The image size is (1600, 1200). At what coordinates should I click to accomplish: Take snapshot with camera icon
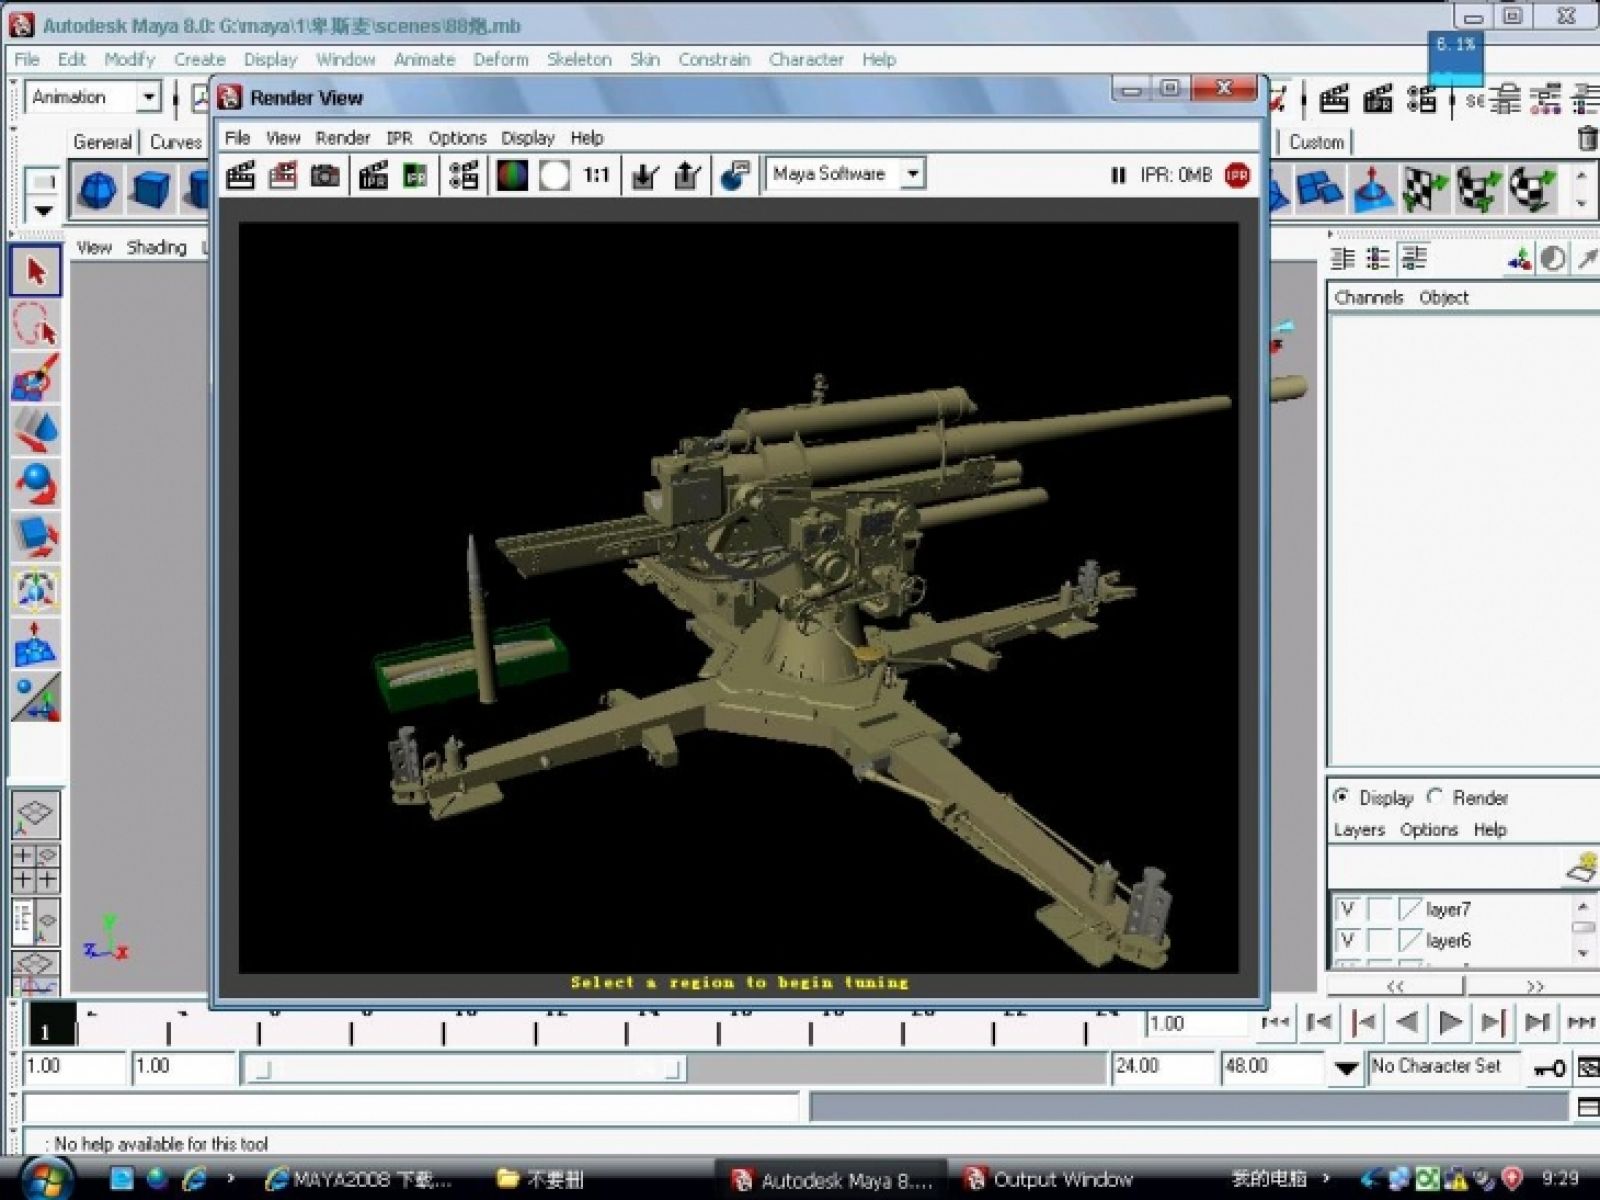point(325,176)
